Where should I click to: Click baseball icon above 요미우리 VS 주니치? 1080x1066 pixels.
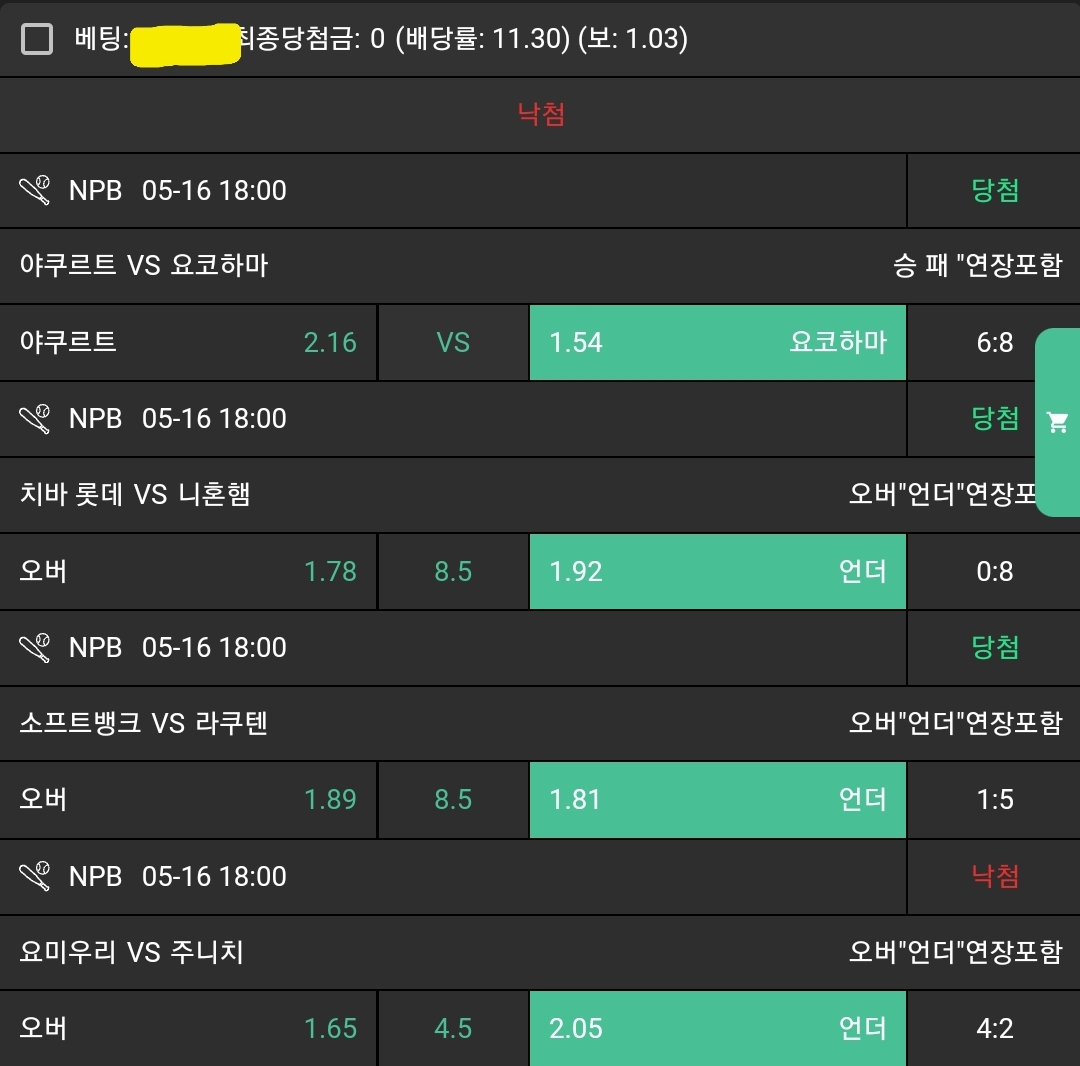pyautogui.click(x=35, y=876)
